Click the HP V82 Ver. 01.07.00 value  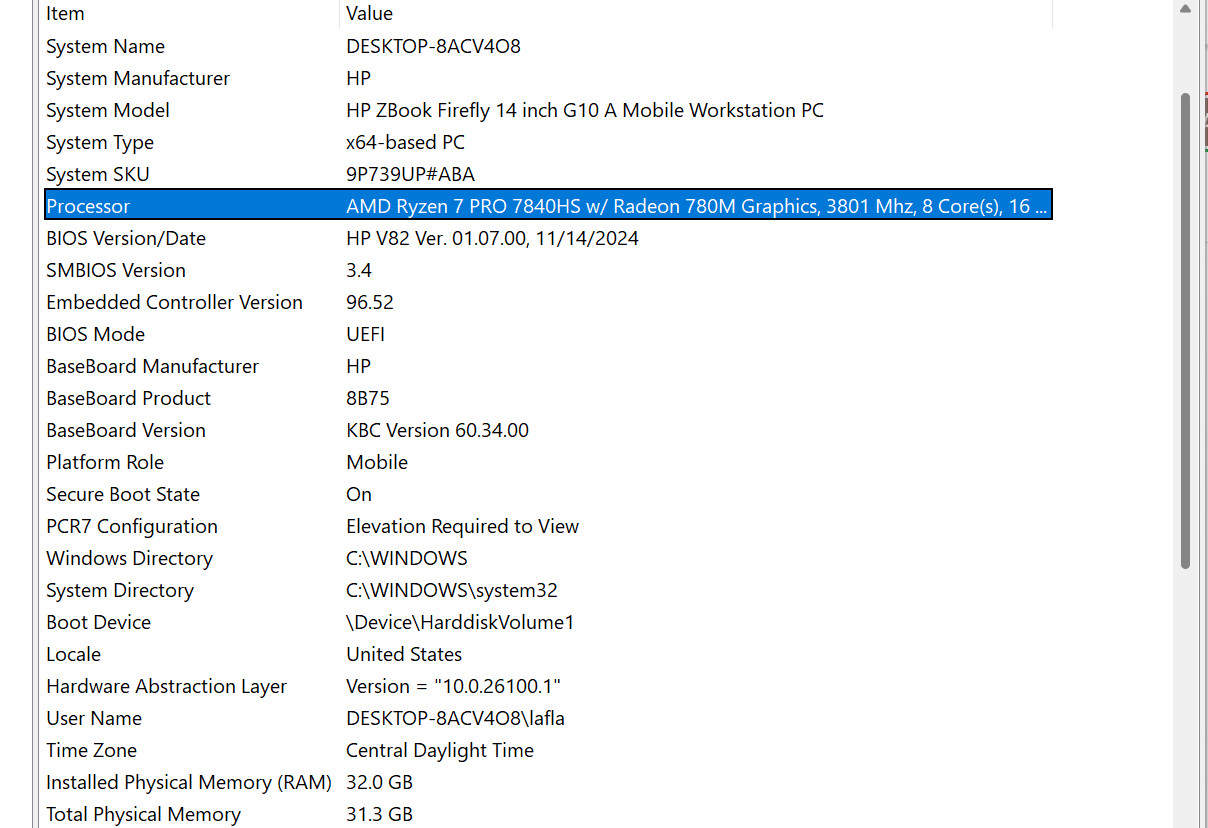coord(492,238)
